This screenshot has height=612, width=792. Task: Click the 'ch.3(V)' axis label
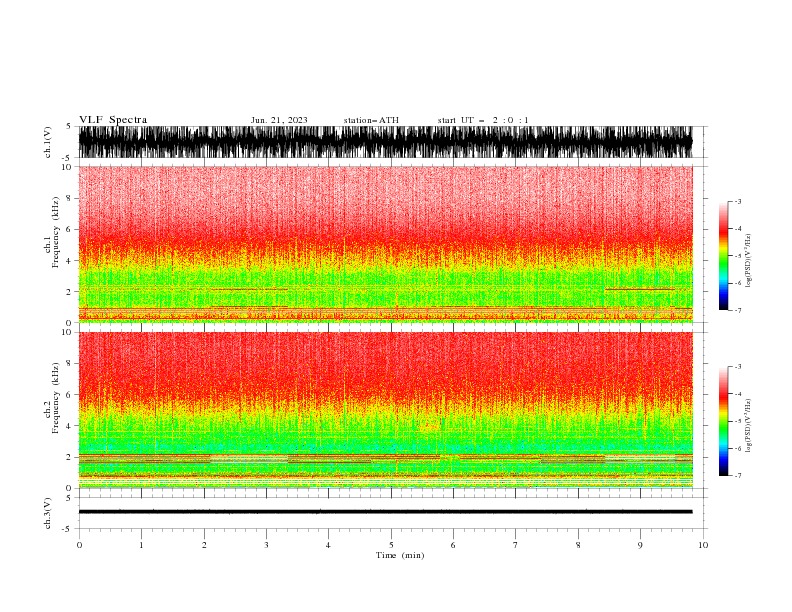click(x=48, y=513)
